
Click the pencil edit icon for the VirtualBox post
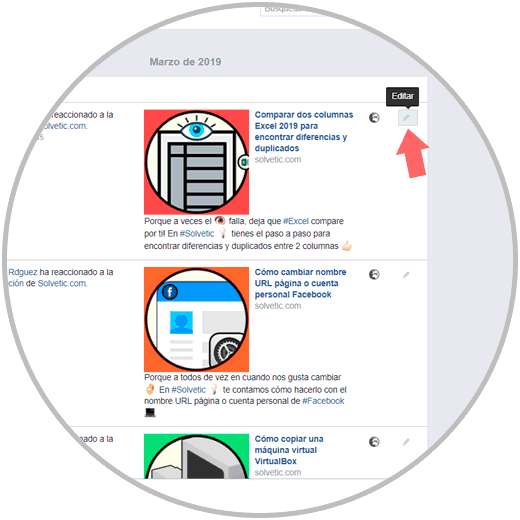coord(406,442)
